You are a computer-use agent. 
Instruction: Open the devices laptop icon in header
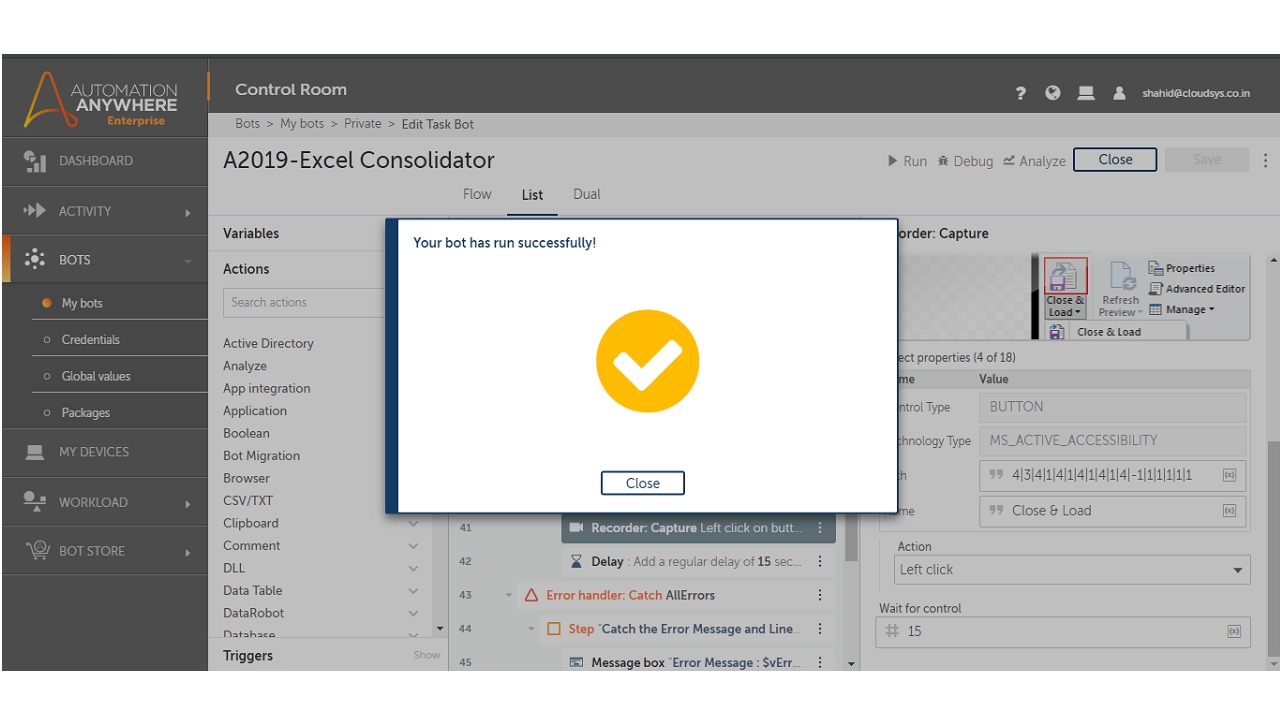(1086, 93)
